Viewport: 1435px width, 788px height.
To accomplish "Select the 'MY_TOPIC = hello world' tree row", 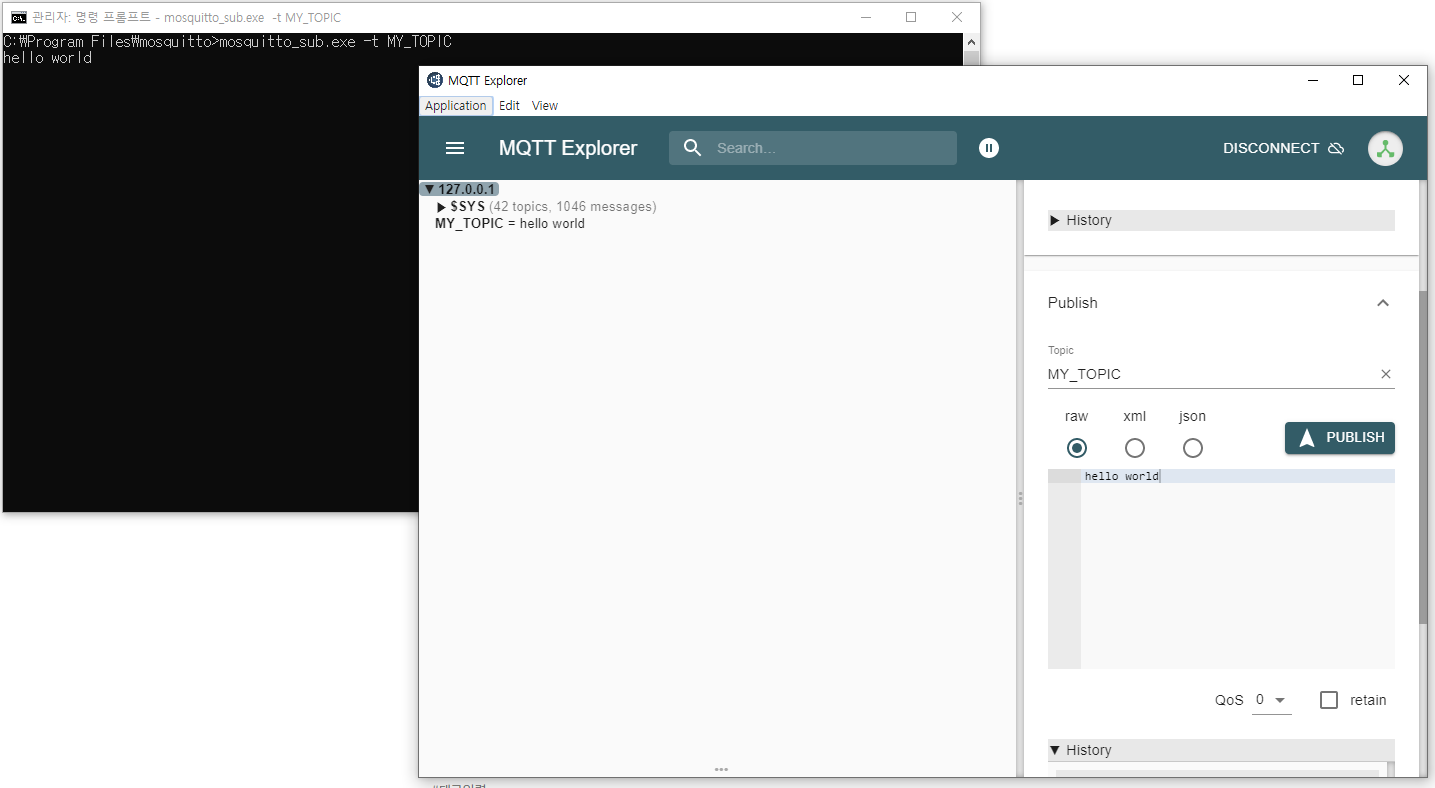I will [x=510, y=224].
